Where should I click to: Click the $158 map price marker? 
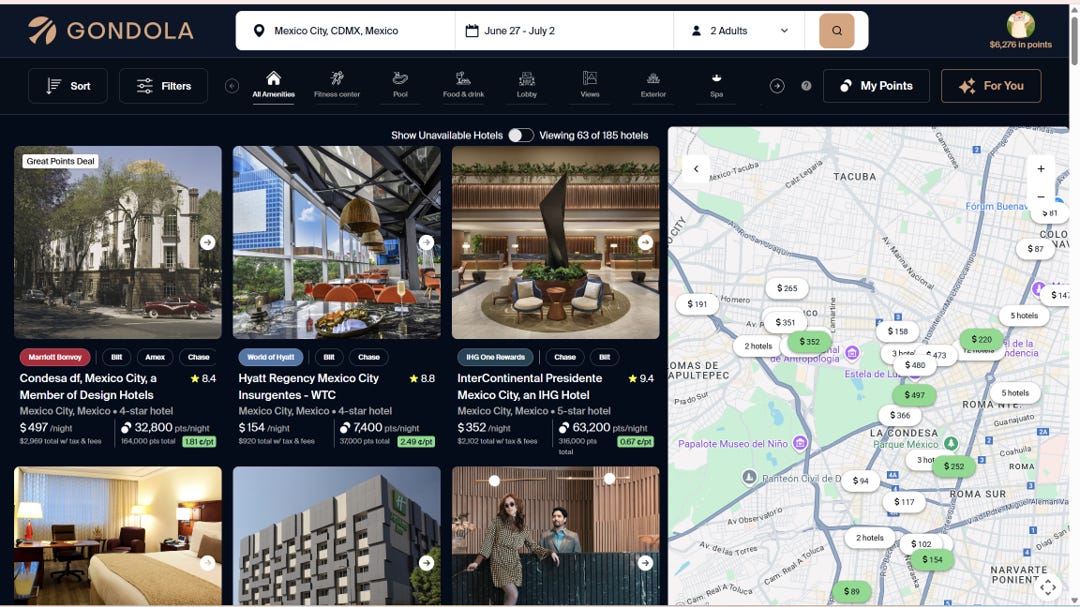point(897,331)
